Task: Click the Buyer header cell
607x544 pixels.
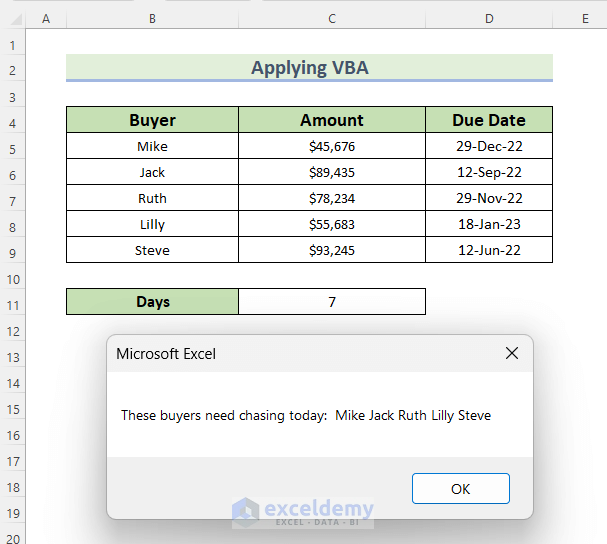Action: click(x=152, y=120)
